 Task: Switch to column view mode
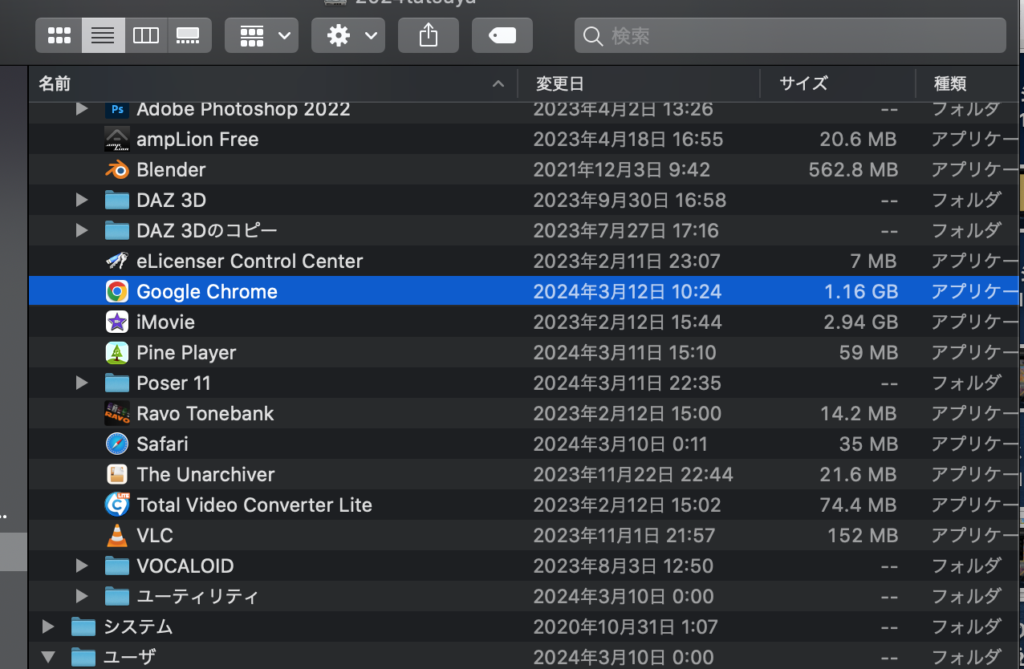(146, 36)
